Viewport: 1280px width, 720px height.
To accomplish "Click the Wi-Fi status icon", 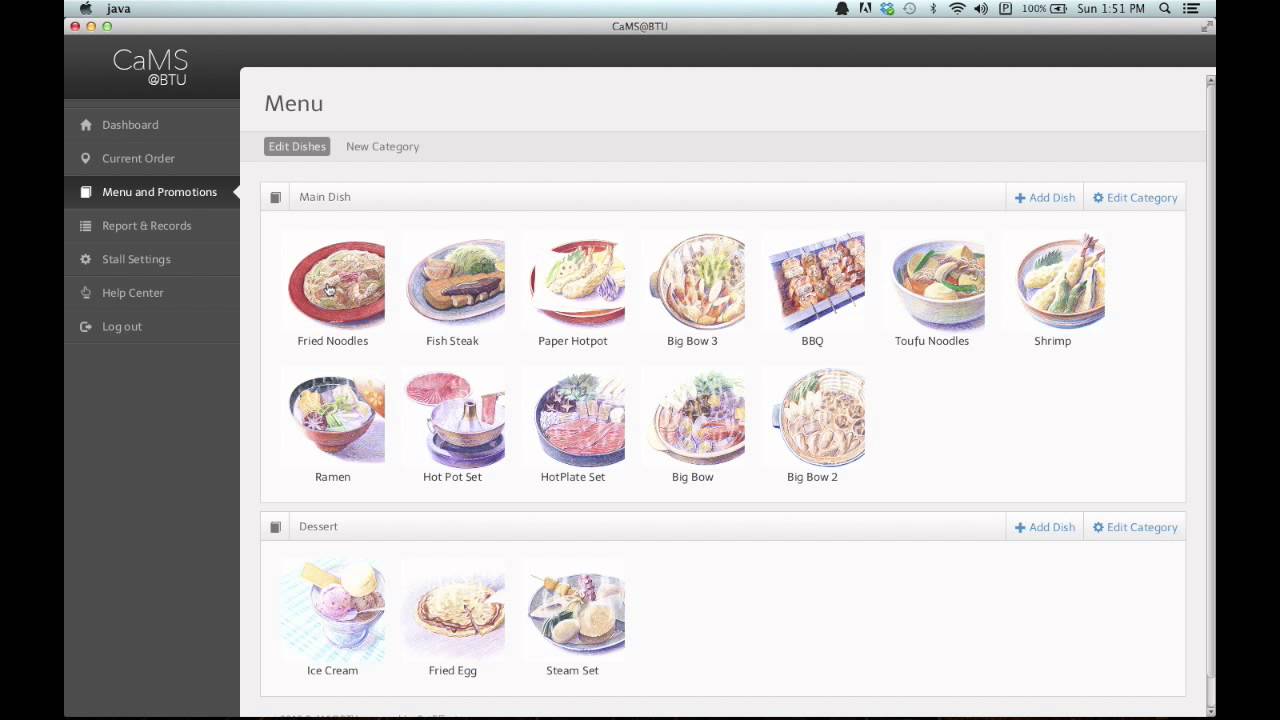I will pos(957,8).
